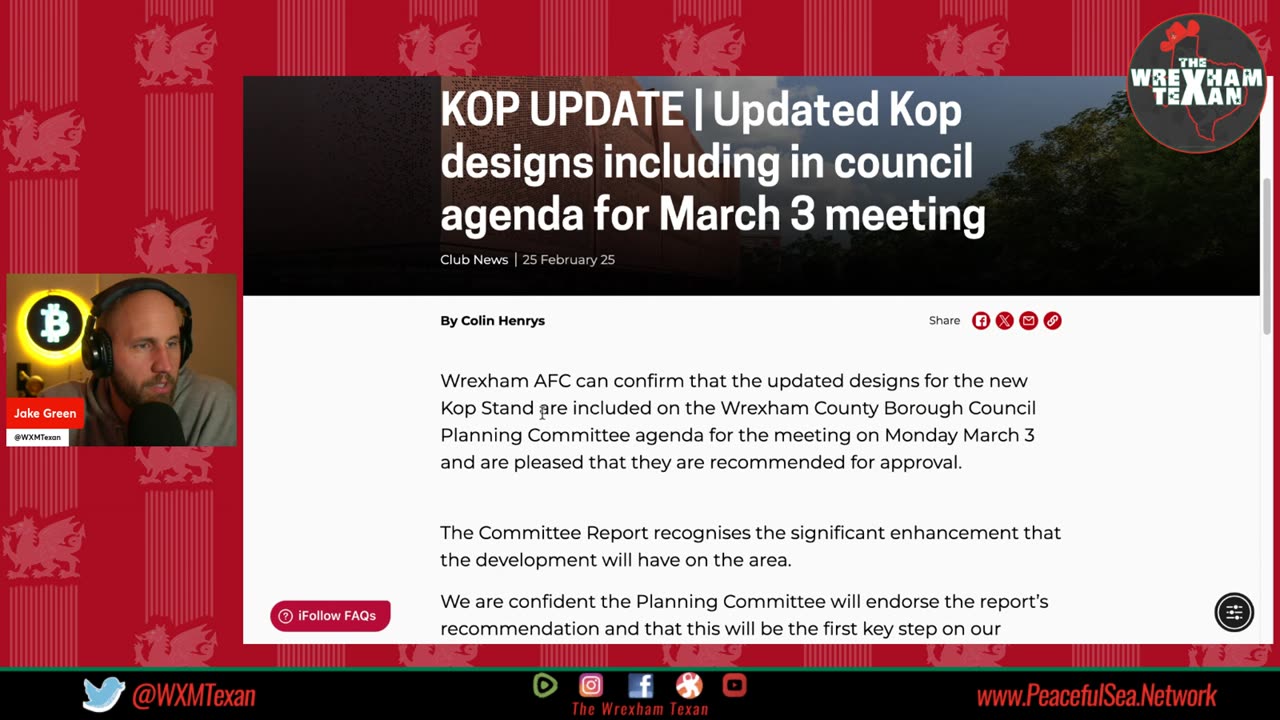
Task: Share article on Facebook
Action: coord(980,321)
